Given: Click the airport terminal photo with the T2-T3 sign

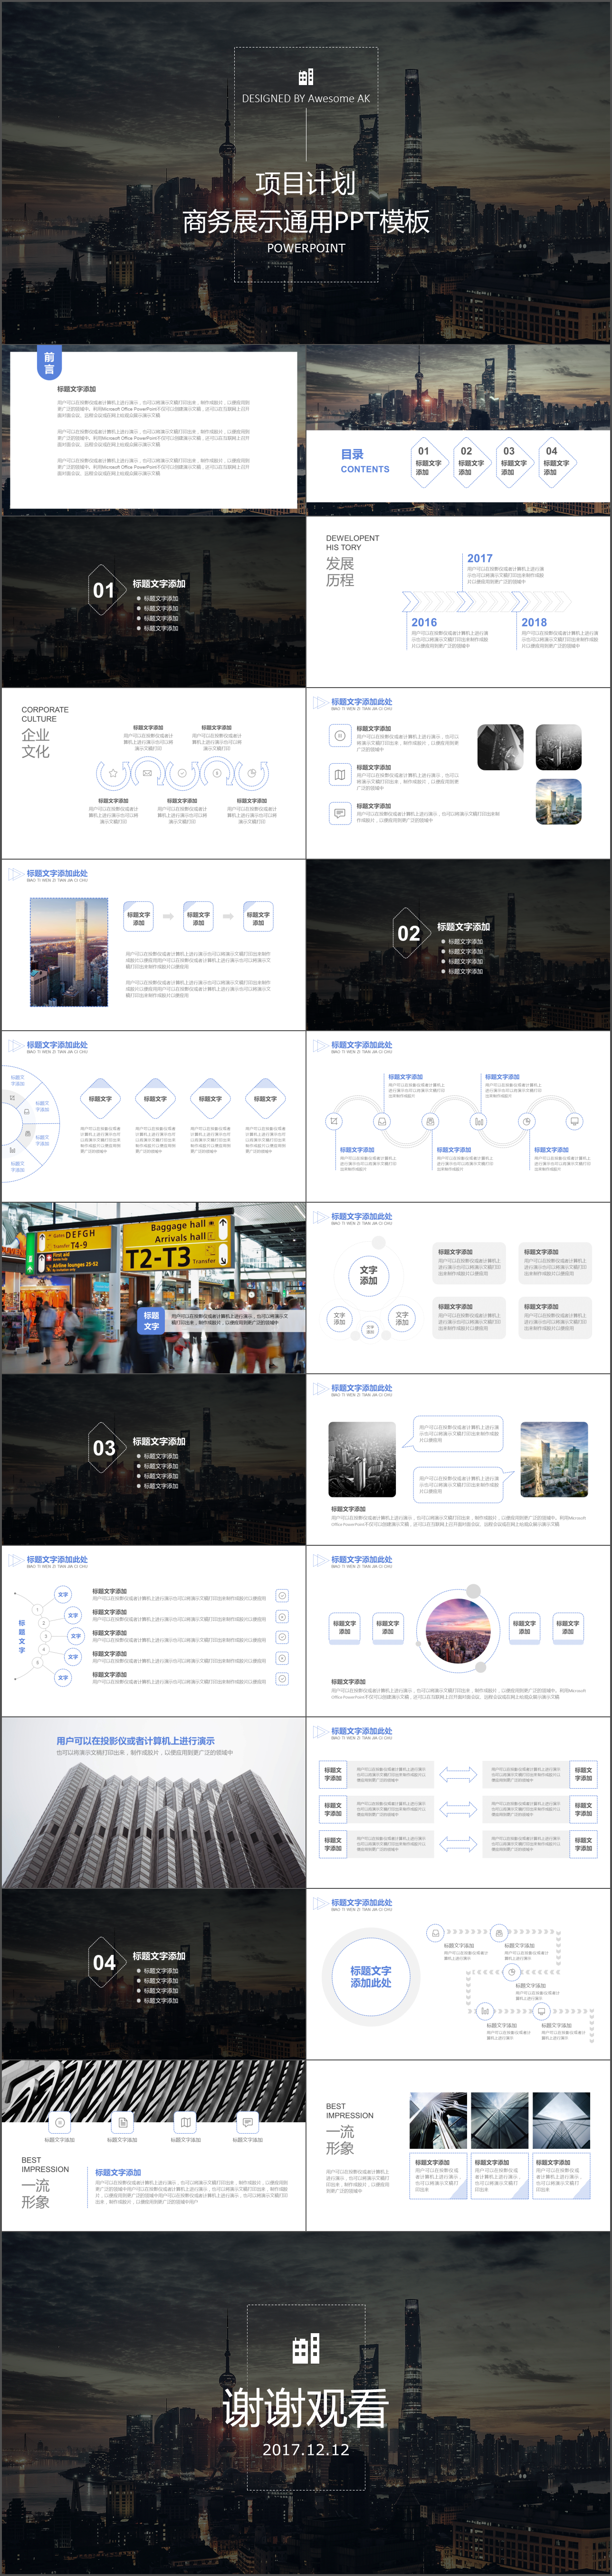Looking at the screenshot, I should (153, 1287).
